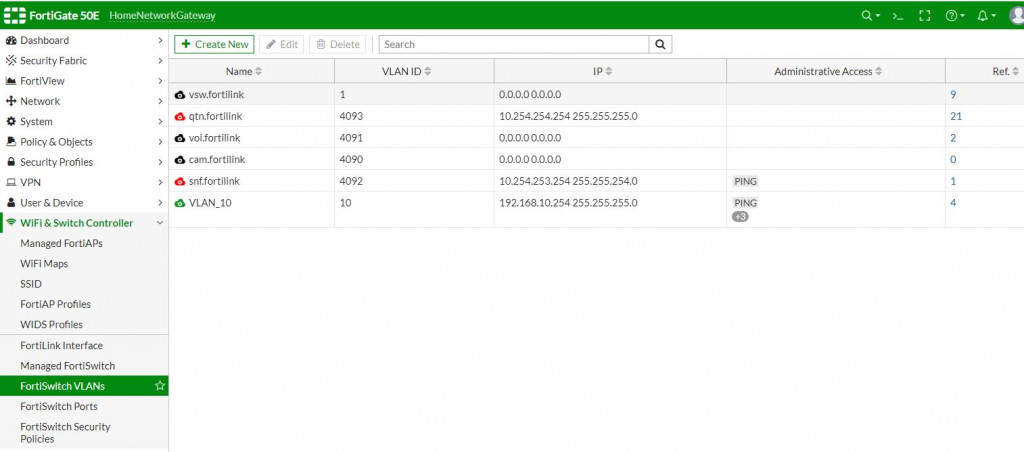Focus the Search input field
1024x452 pixels.
pos(514,44)
